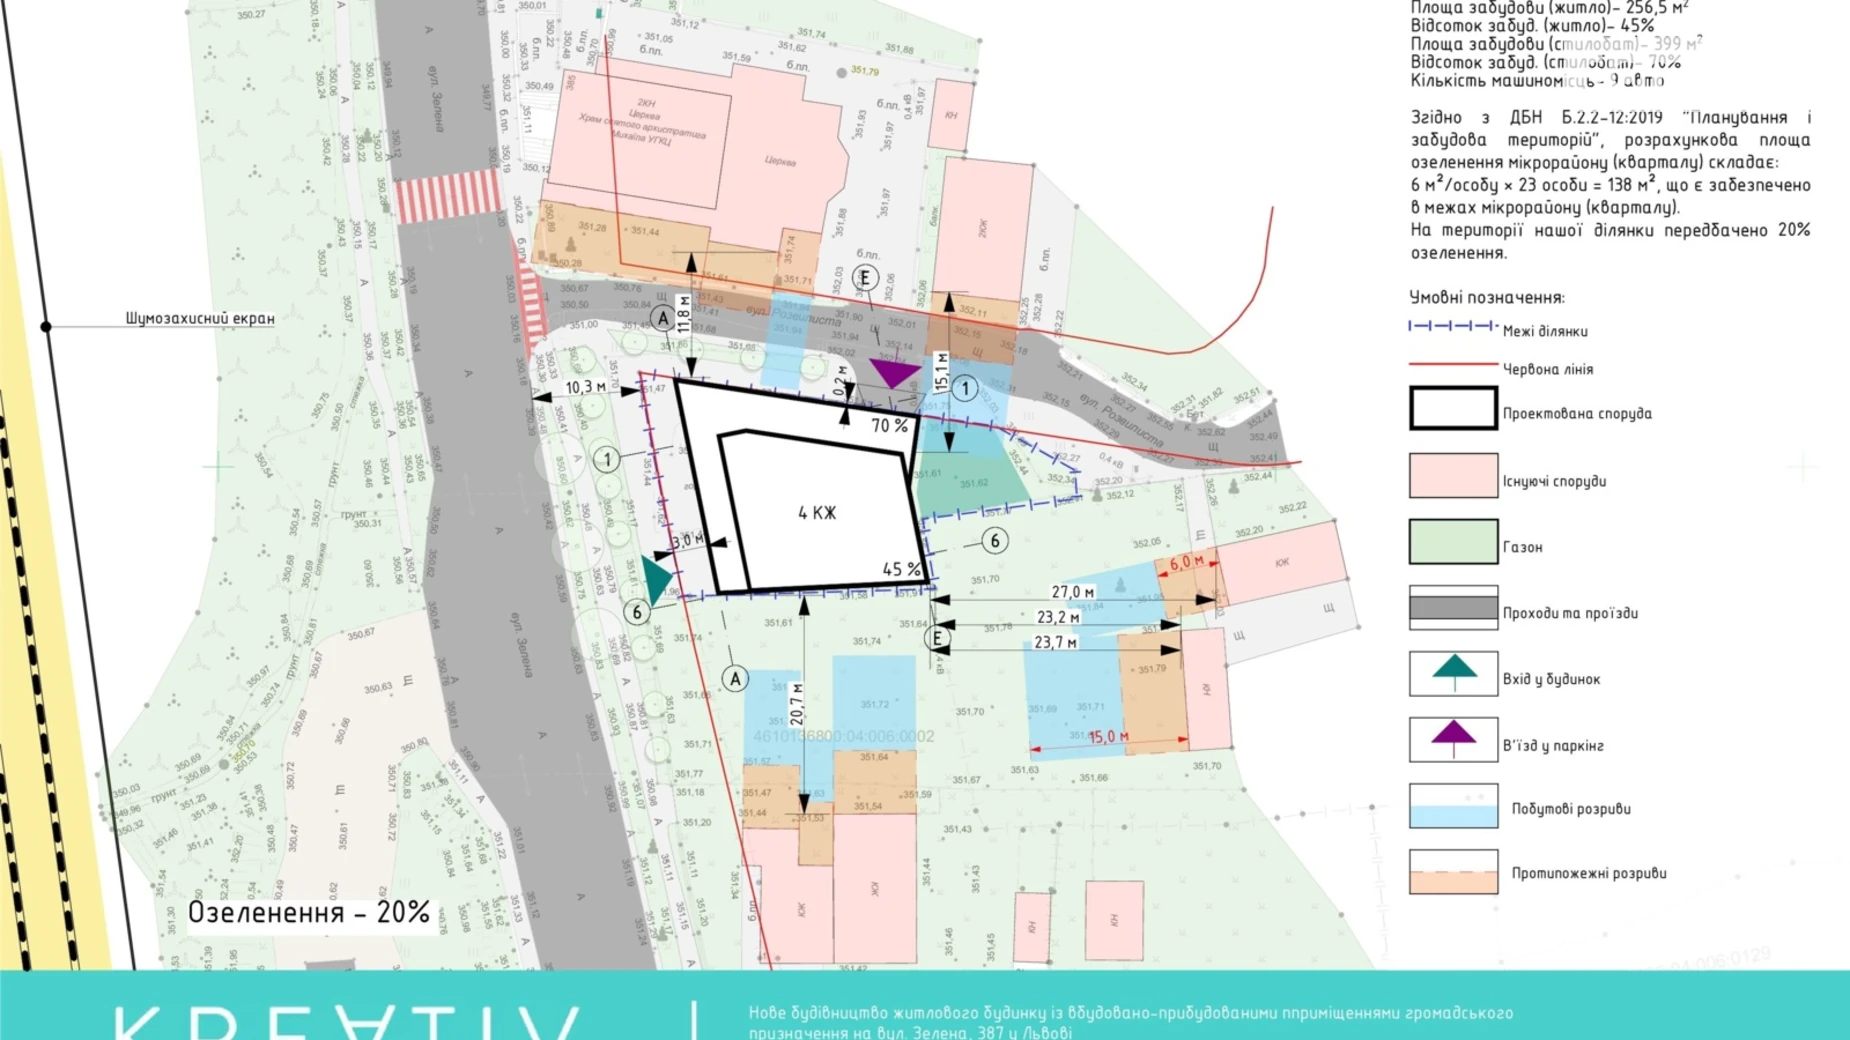Select the pink Існуючі споруди legend swatch
Screen dimensions: 1850x1040
pyautogui.click(x=1453, y=475)
